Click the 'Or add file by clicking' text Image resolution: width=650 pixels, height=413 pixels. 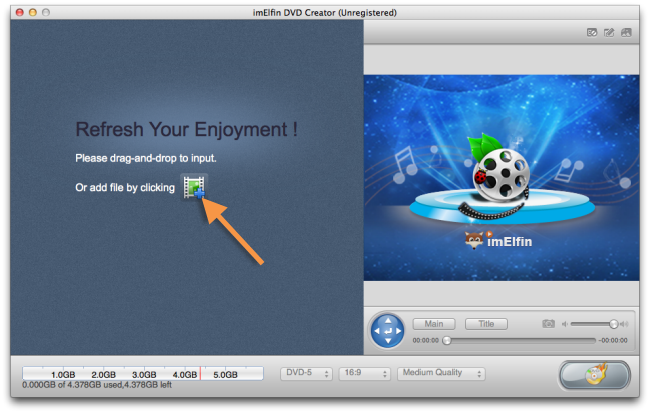(125, 187)
